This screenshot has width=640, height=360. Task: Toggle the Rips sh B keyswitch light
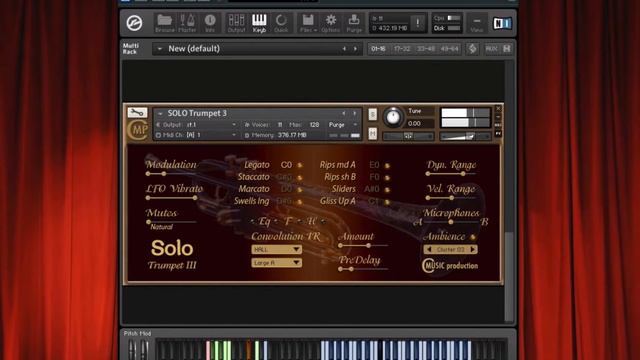[387, 178]
